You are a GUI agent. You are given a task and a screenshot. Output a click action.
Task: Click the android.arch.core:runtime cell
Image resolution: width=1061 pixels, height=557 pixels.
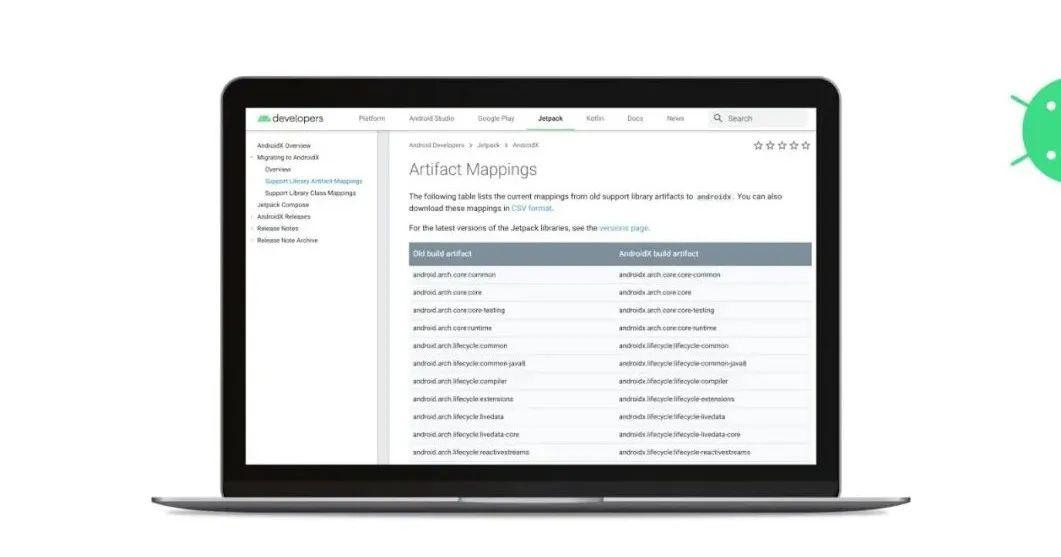452,328
